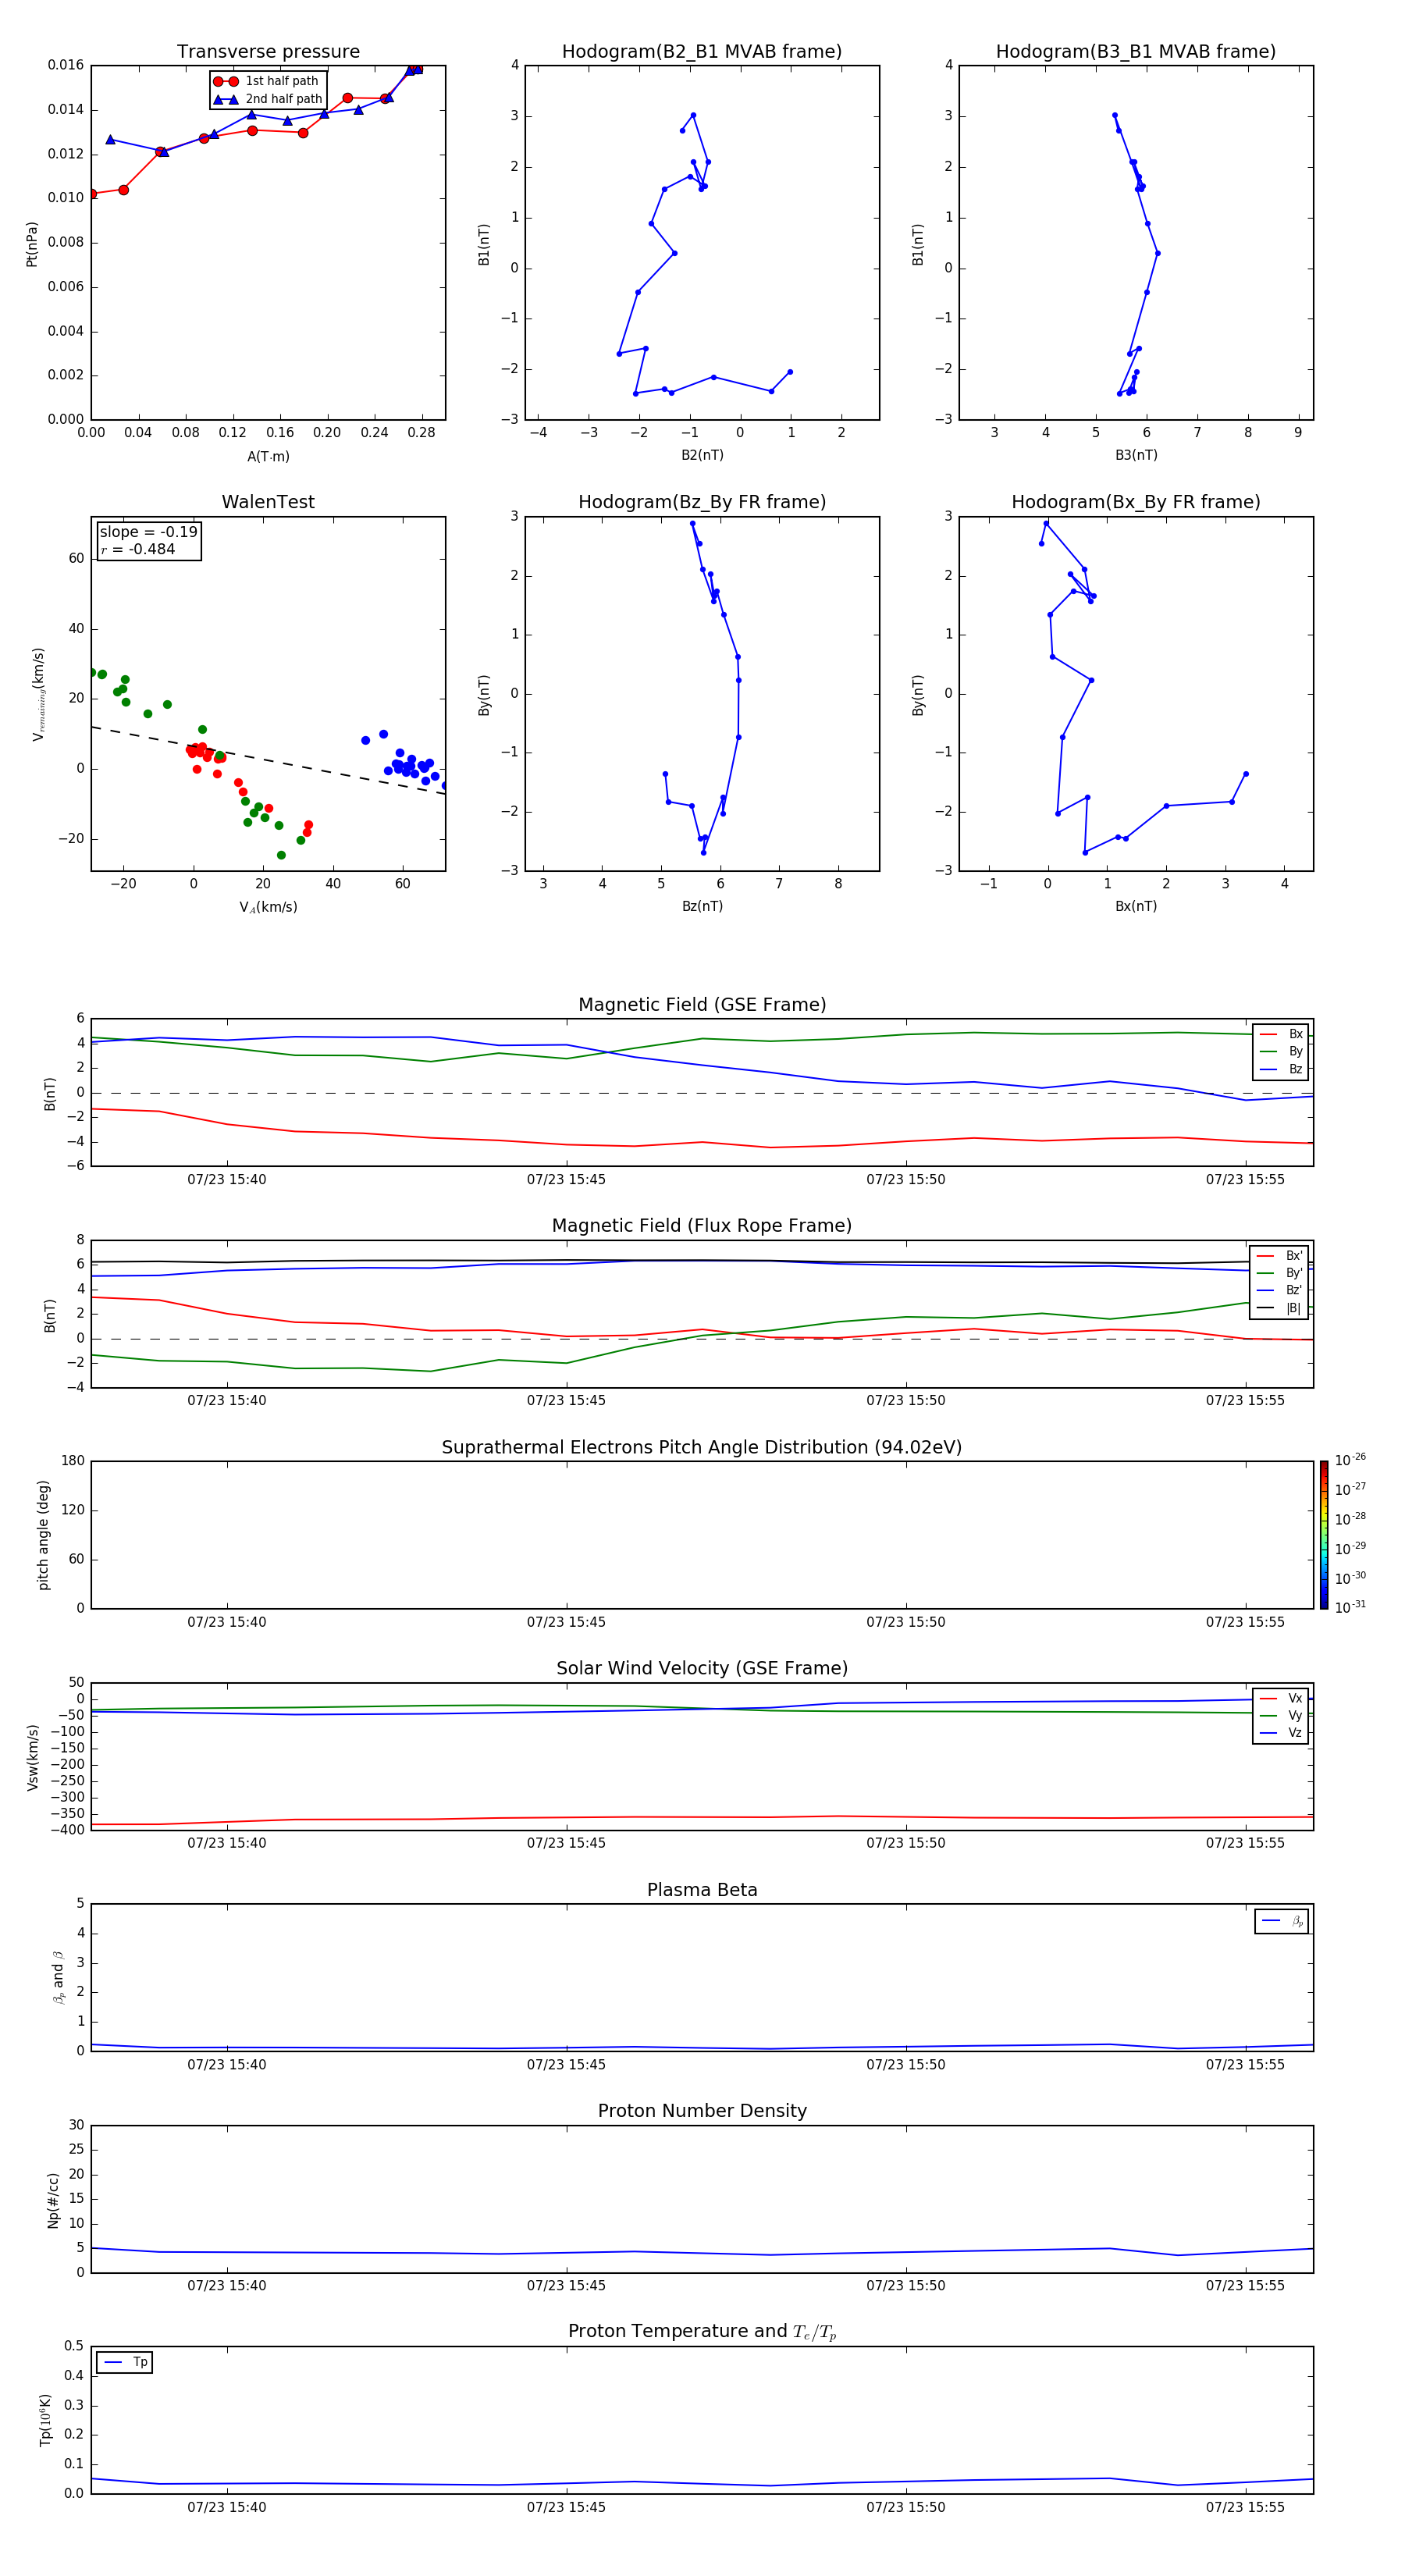Image resolution: width=1405 pixels, height=2576 pixels.
Task: Click the Vsw(km/s) y-axis label
Action: [32, 1757]
